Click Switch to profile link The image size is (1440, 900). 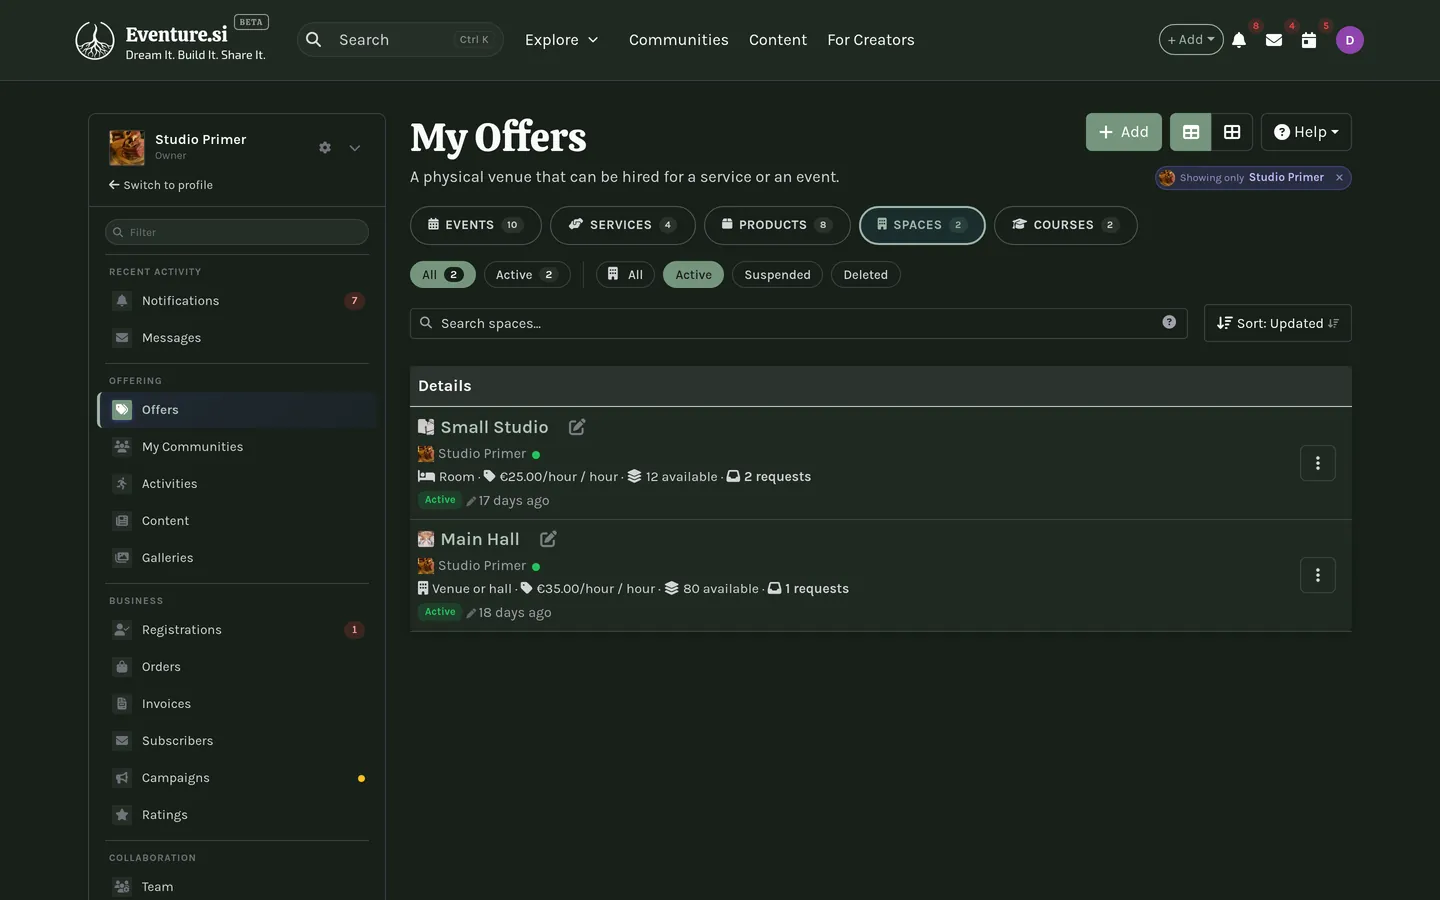click(161, 185)
